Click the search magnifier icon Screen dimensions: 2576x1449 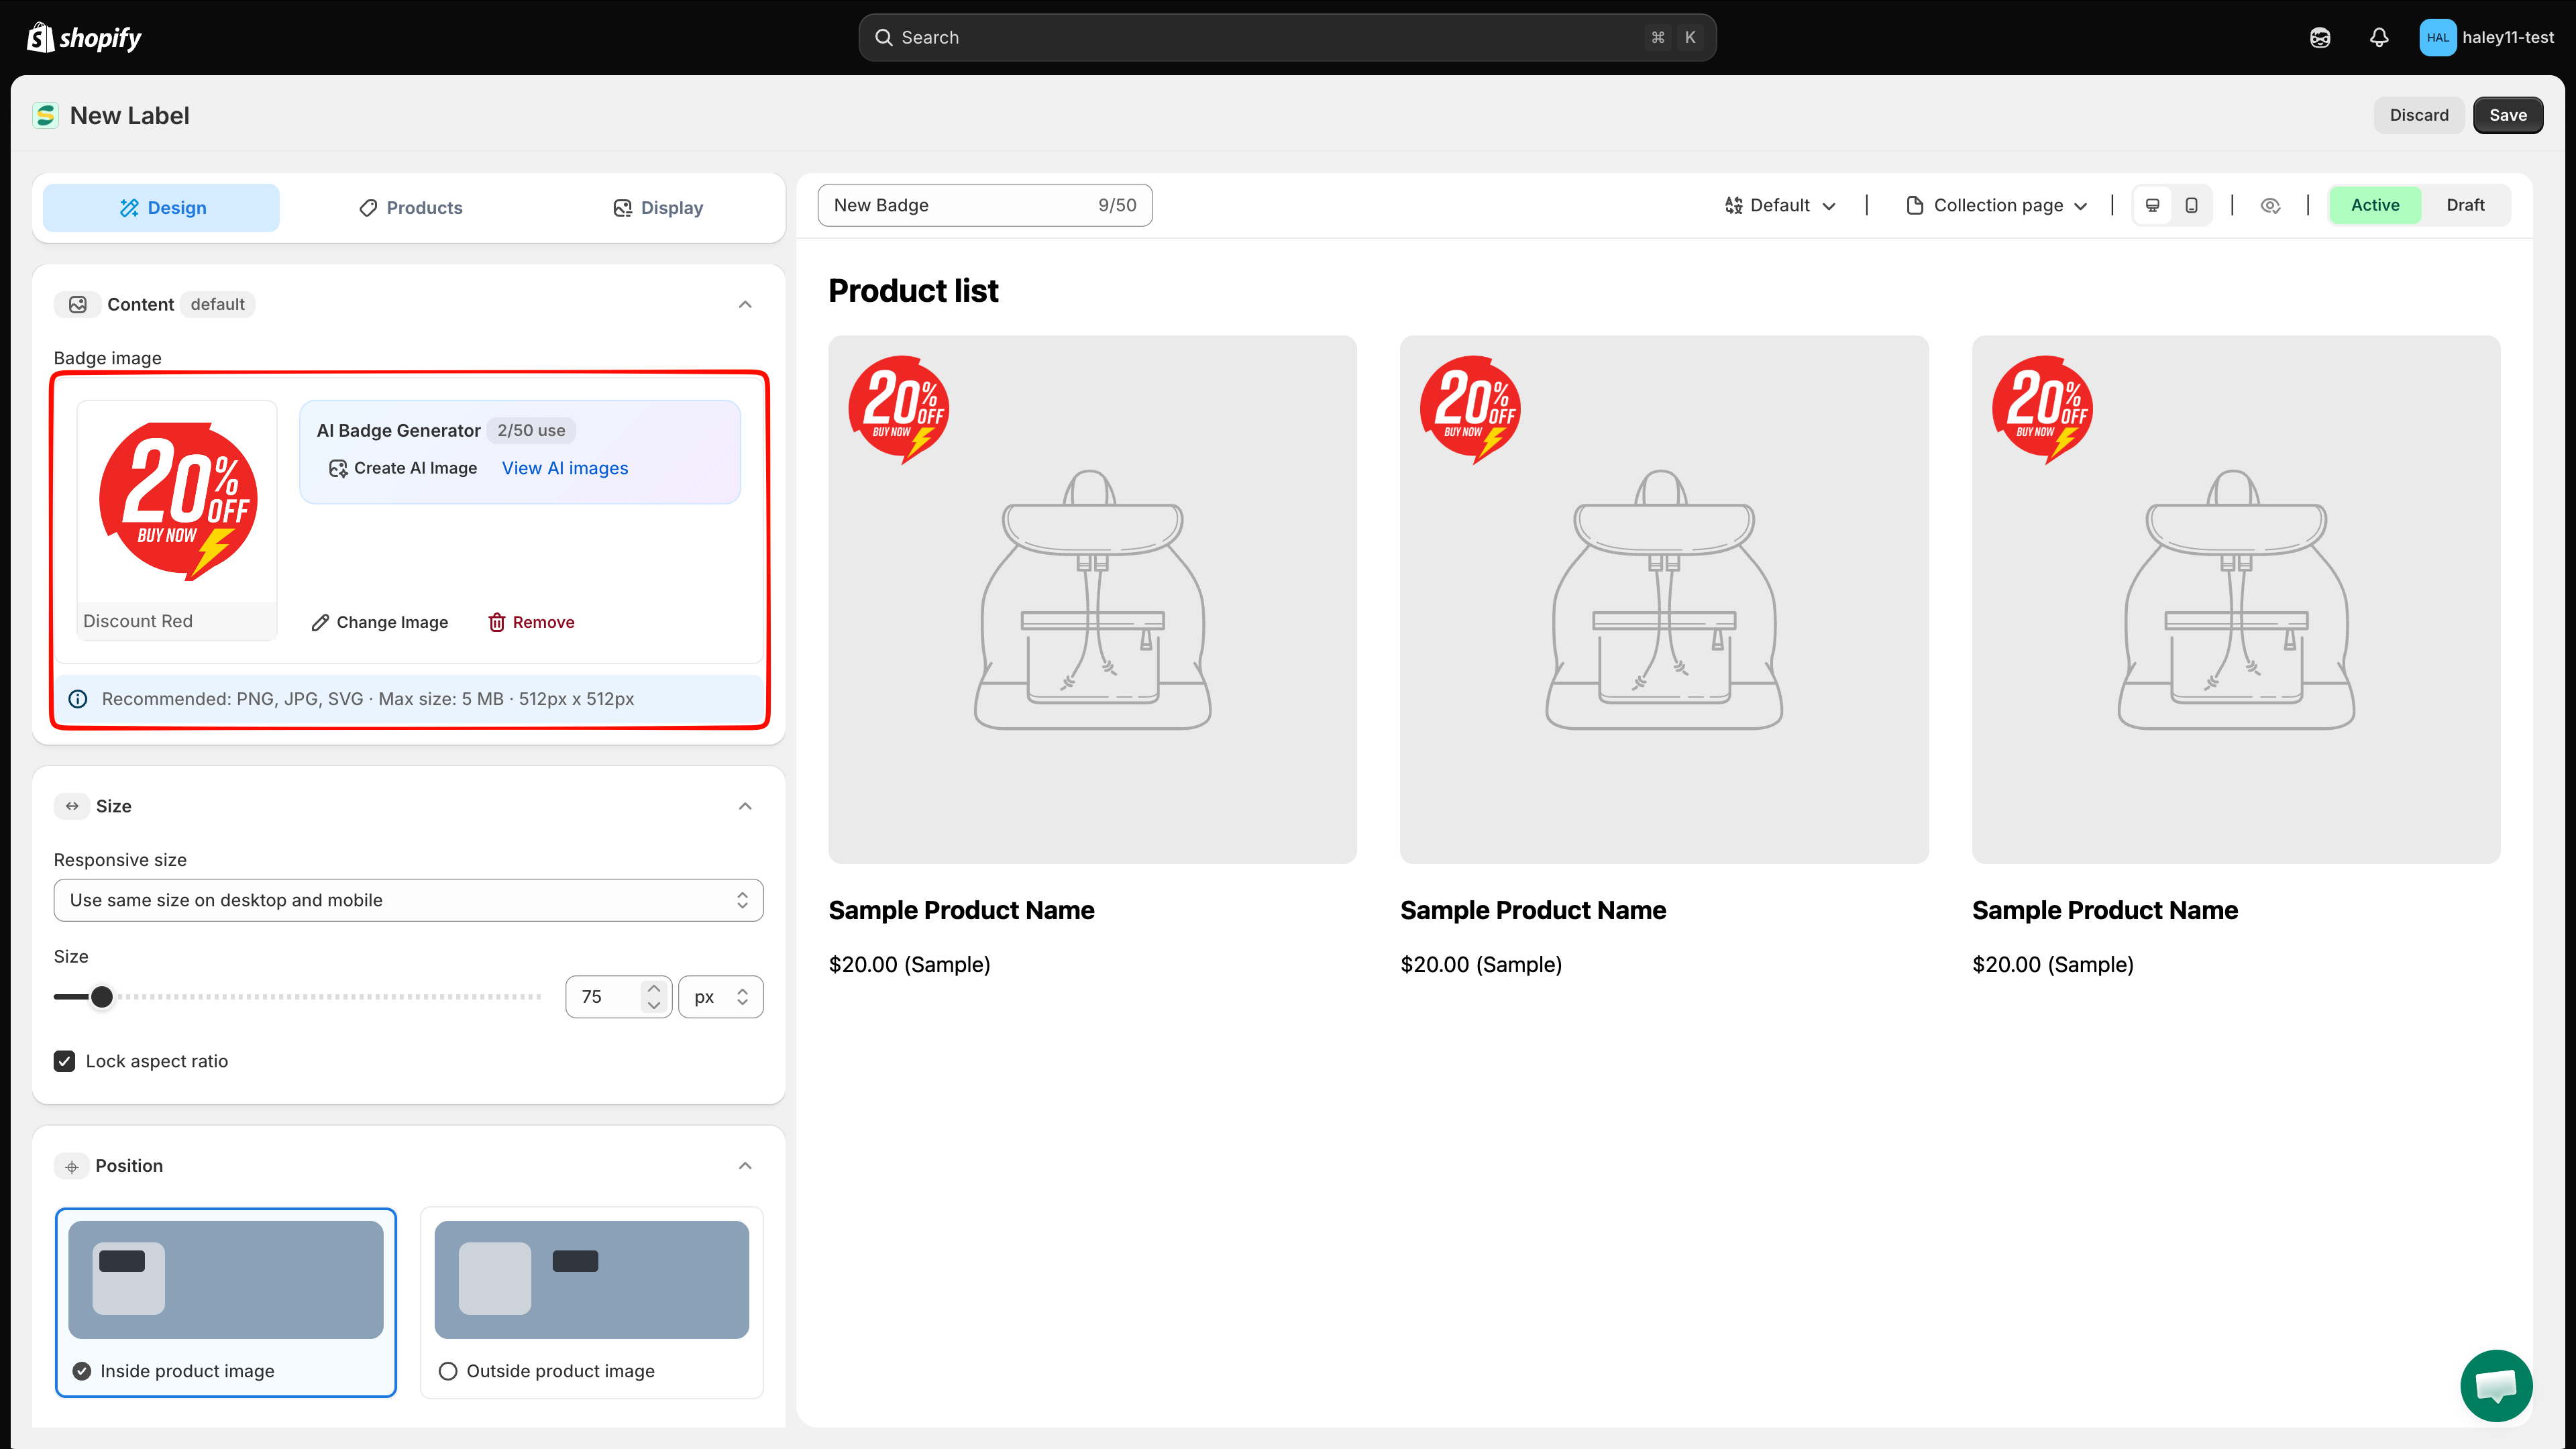click(884, 37)
